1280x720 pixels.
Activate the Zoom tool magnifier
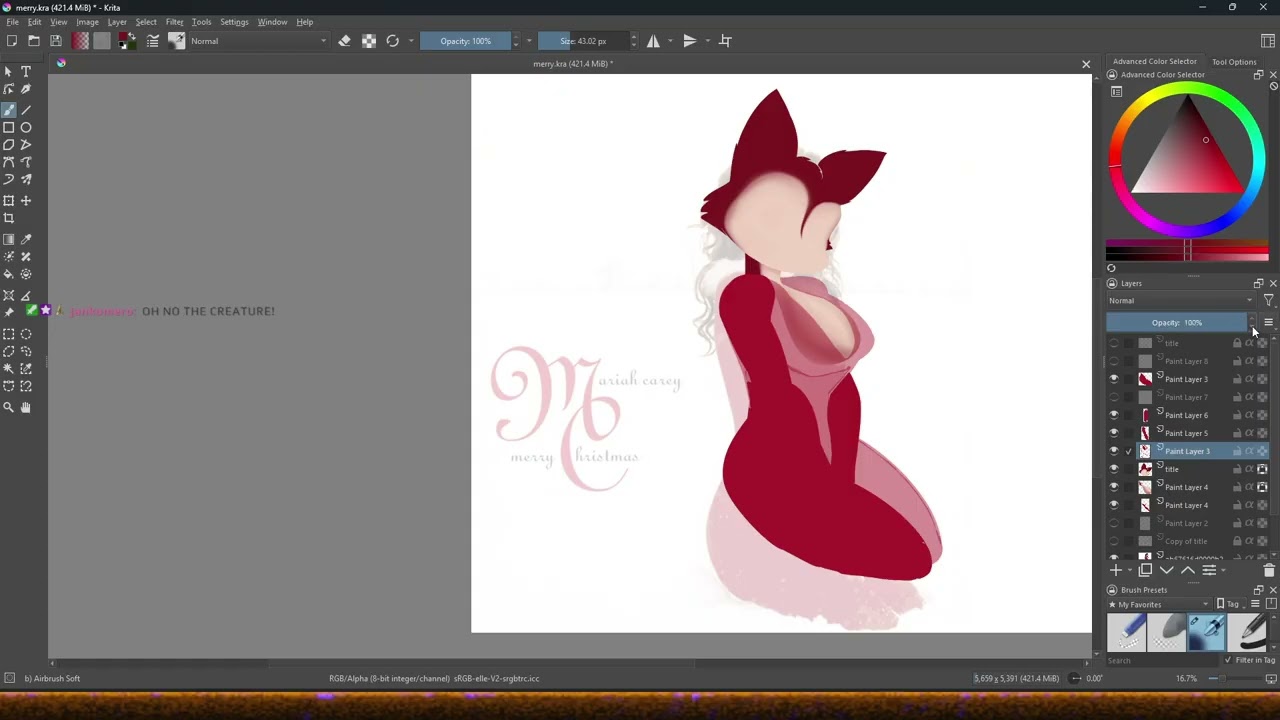point(9,407)
